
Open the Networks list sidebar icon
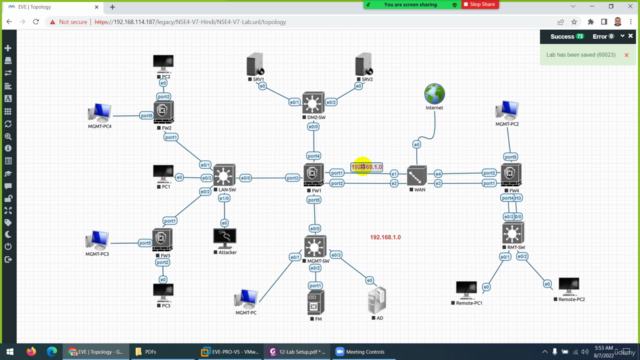8,73
